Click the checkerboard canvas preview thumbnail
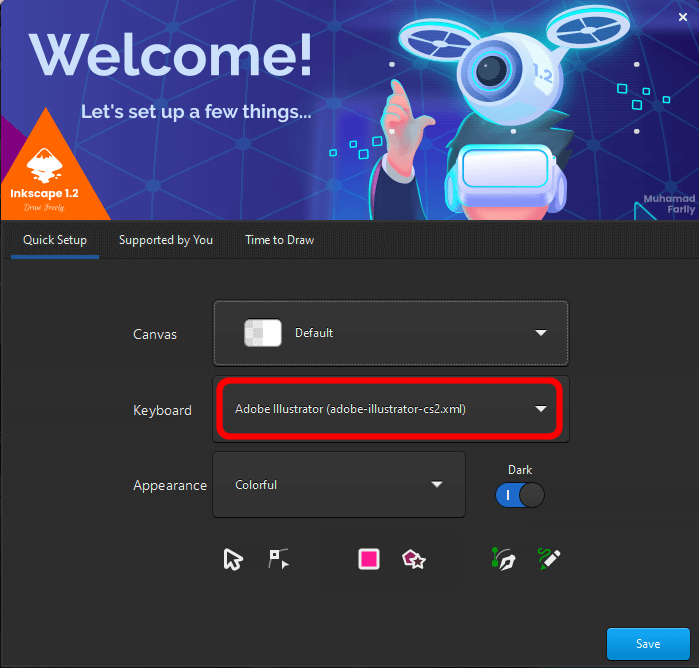Image resolution: width=699 pixels, height=668 pixels. [263, 333]
